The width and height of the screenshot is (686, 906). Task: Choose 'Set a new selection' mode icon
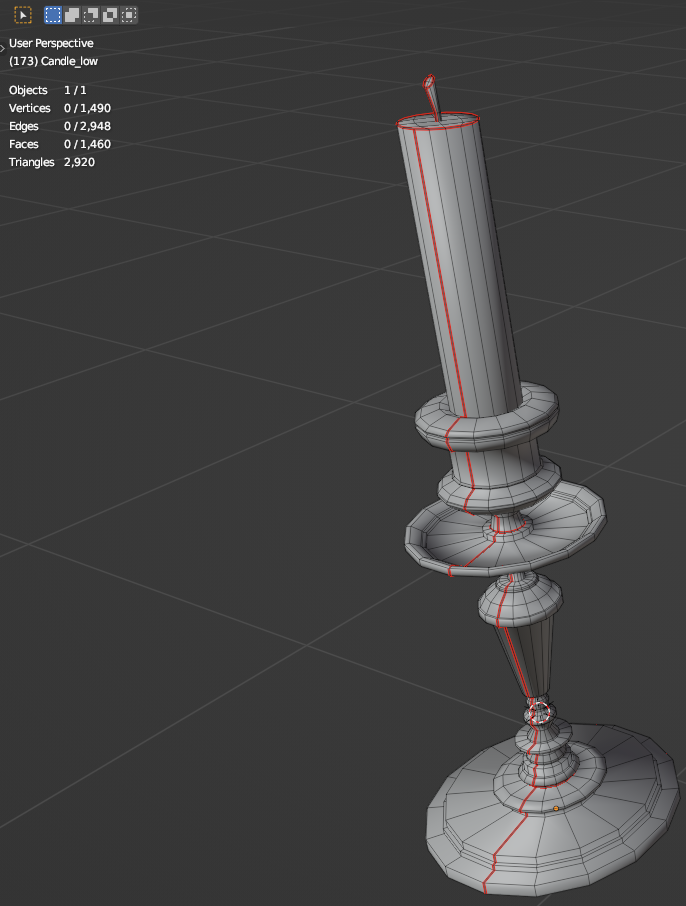(53, 15)
